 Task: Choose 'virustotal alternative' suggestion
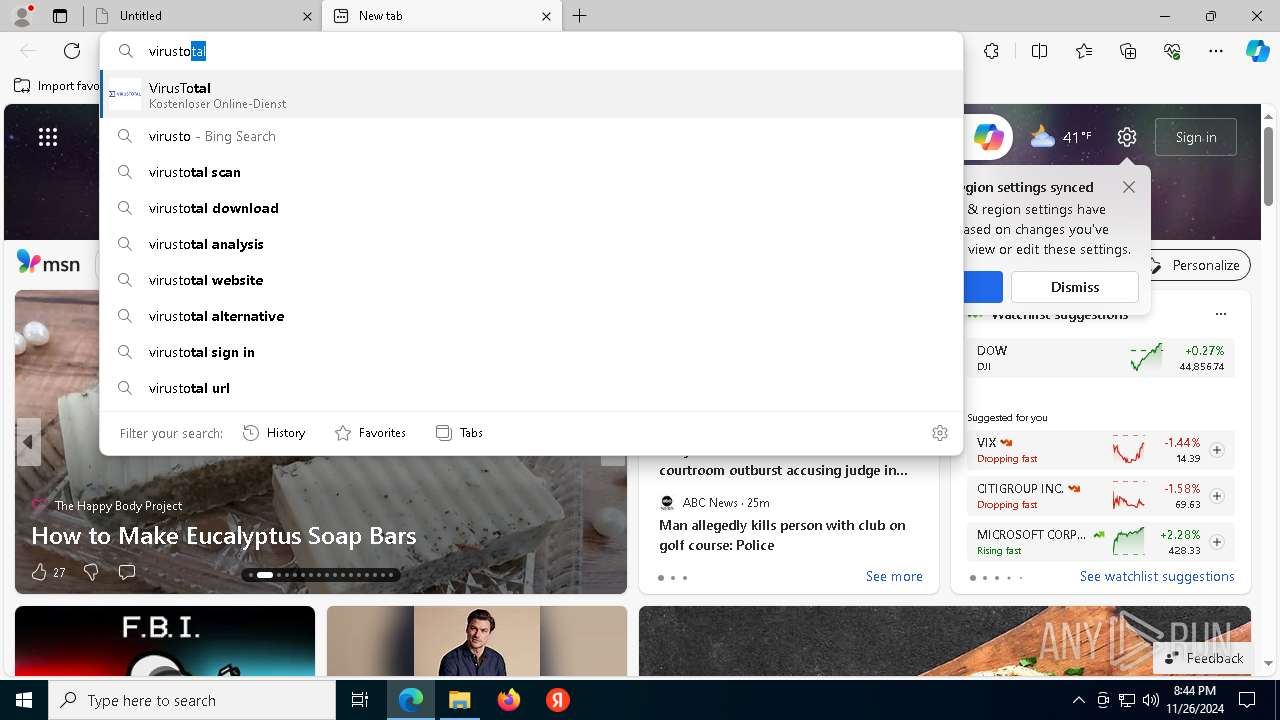point(531,316)
